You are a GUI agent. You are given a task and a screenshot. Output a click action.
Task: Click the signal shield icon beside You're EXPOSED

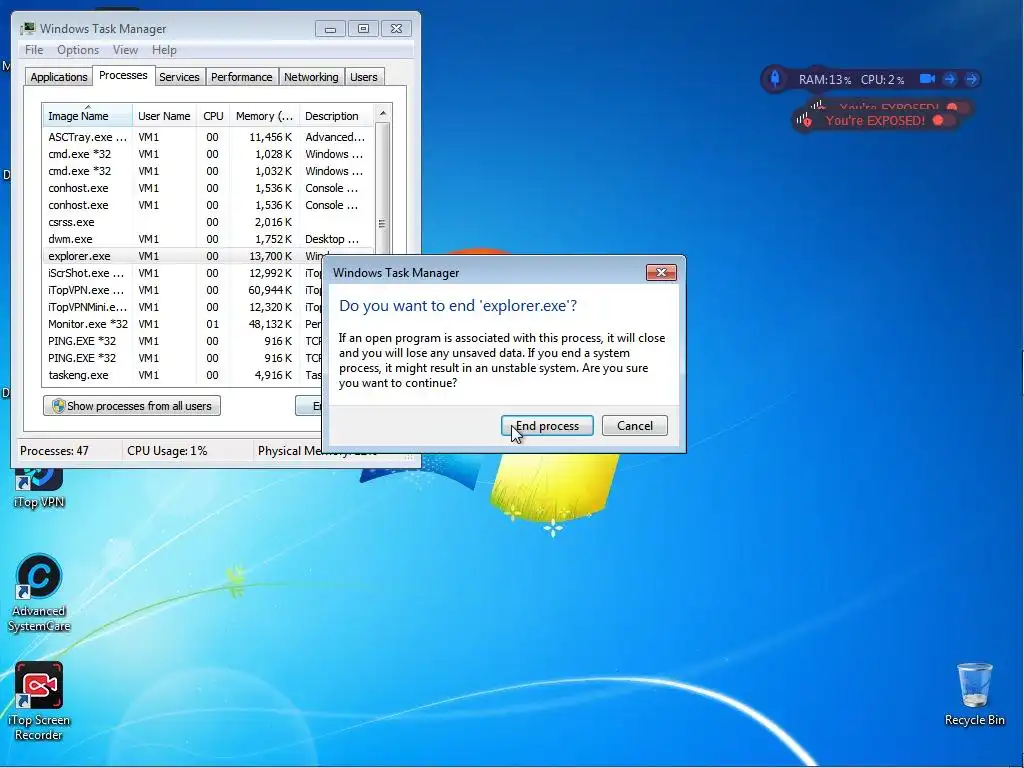[804, 120]
